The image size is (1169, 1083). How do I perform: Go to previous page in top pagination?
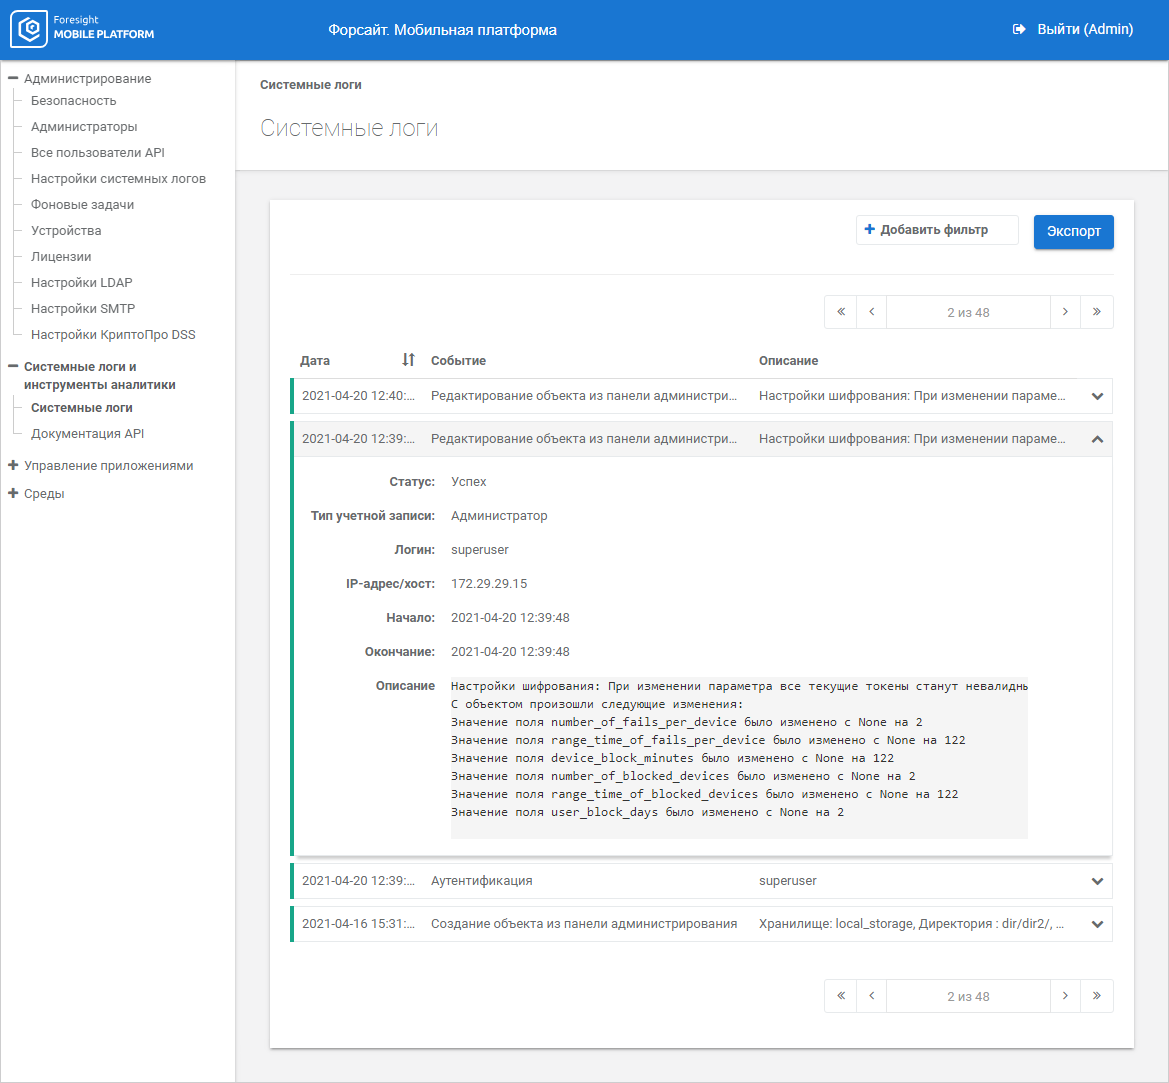coord(871,312)
